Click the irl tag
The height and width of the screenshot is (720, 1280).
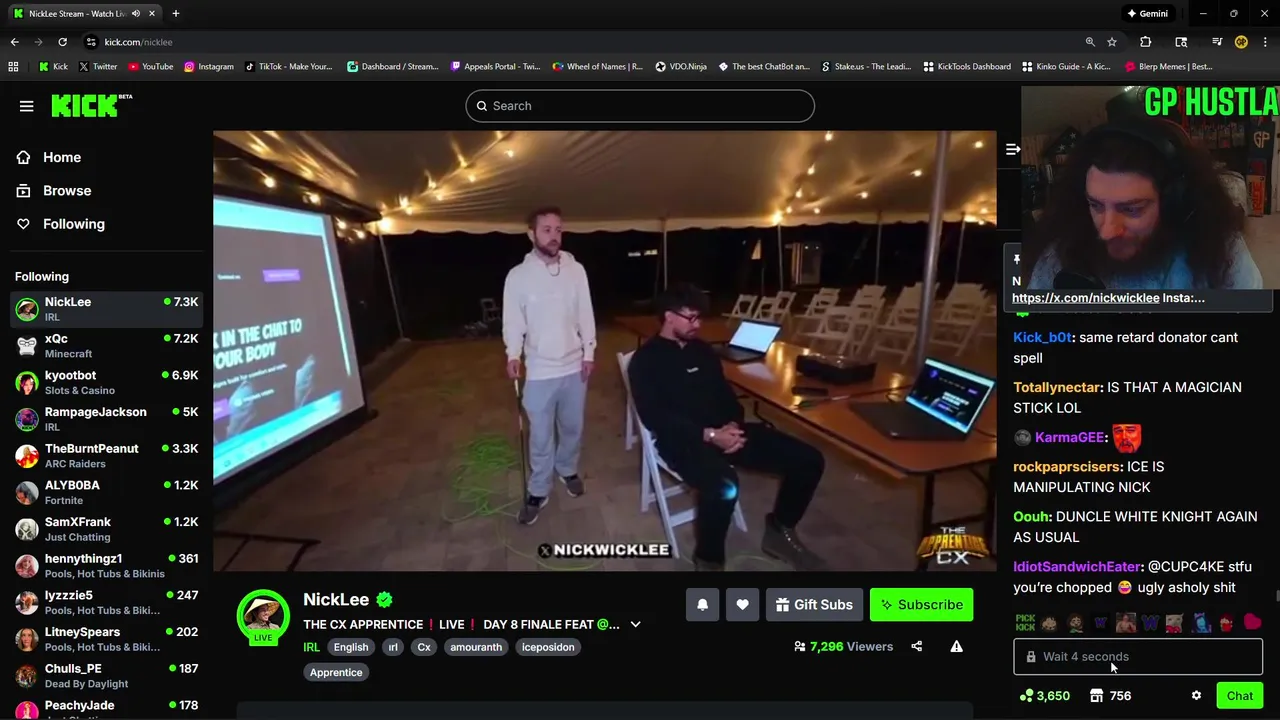[x=393, y=647]
